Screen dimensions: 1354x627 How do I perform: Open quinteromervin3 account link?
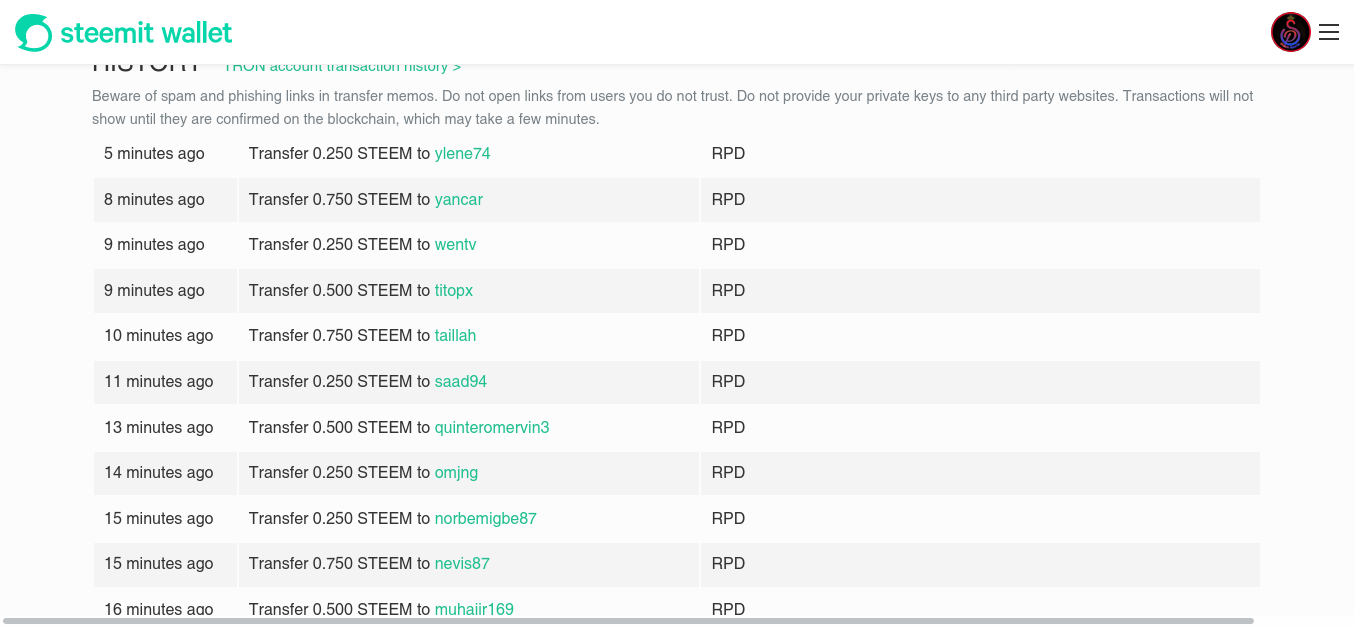coord(491,428)
